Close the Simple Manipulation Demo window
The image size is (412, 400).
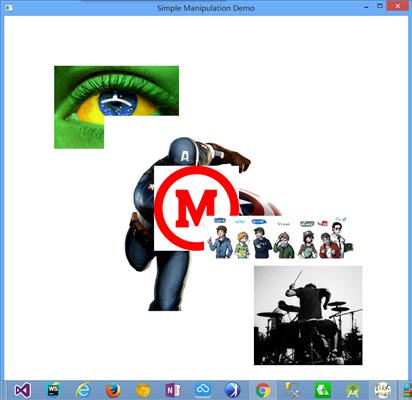pos(397,6)
